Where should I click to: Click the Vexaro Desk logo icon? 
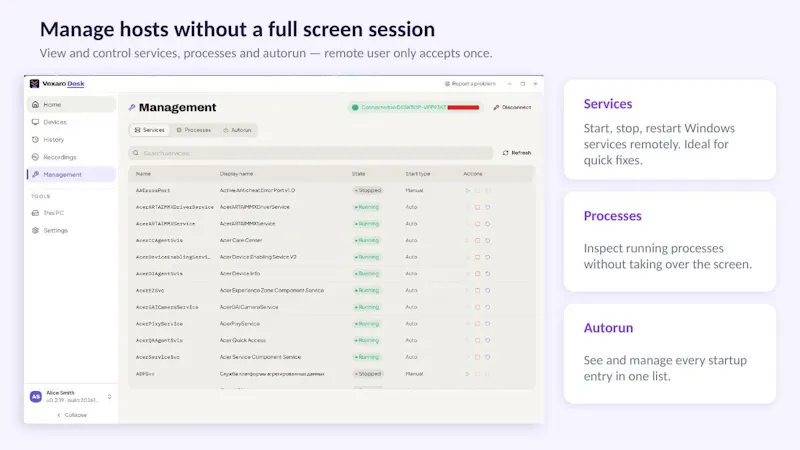34,84
